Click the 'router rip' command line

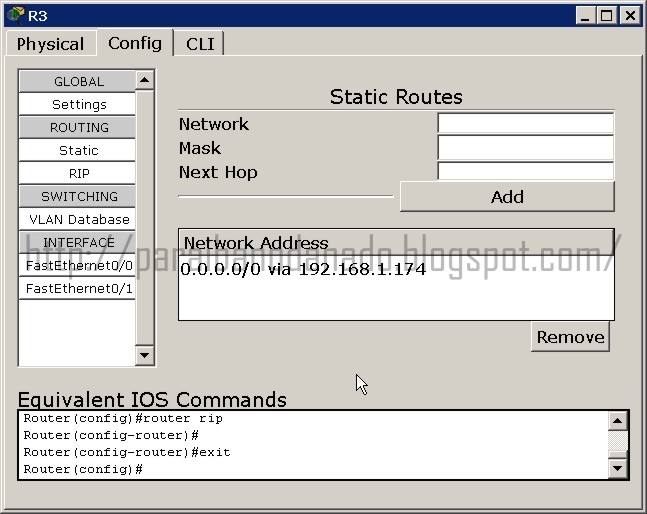tap(123, 418)
